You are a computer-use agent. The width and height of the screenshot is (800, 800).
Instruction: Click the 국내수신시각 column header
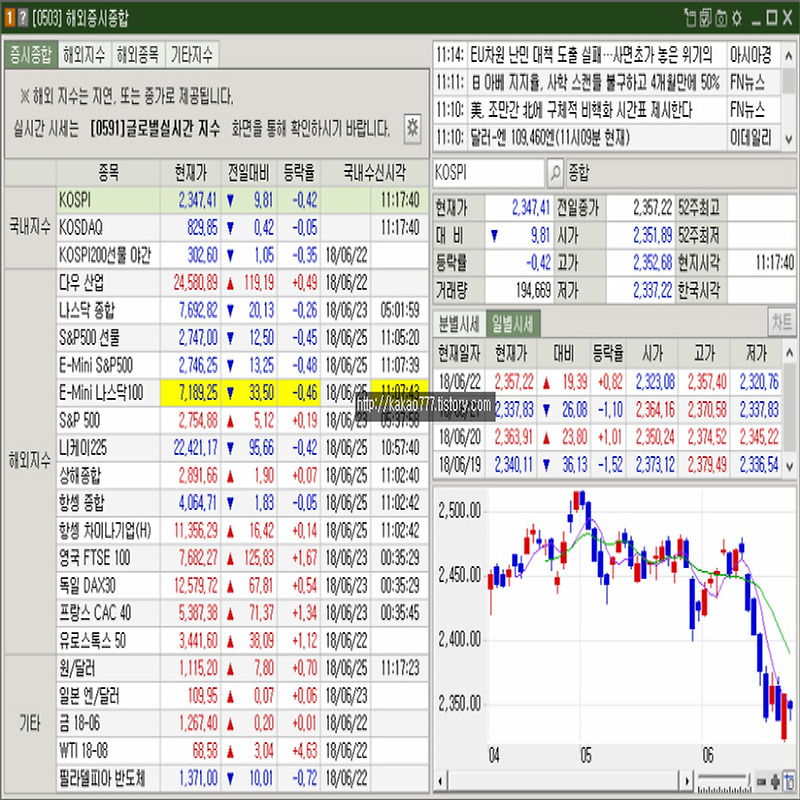click(x=374, y=173)
